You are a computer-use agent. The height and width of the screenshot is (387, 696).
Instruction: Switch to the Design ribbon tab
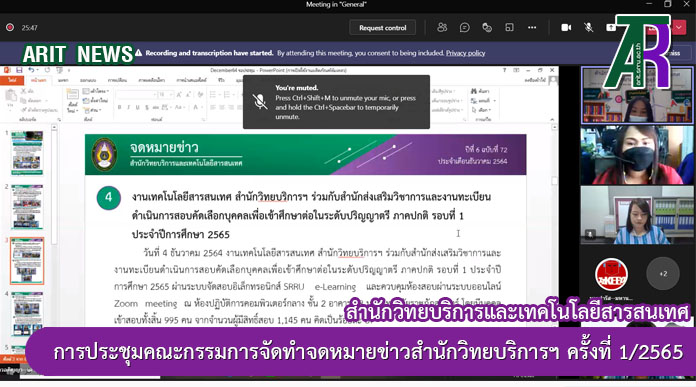88,80
